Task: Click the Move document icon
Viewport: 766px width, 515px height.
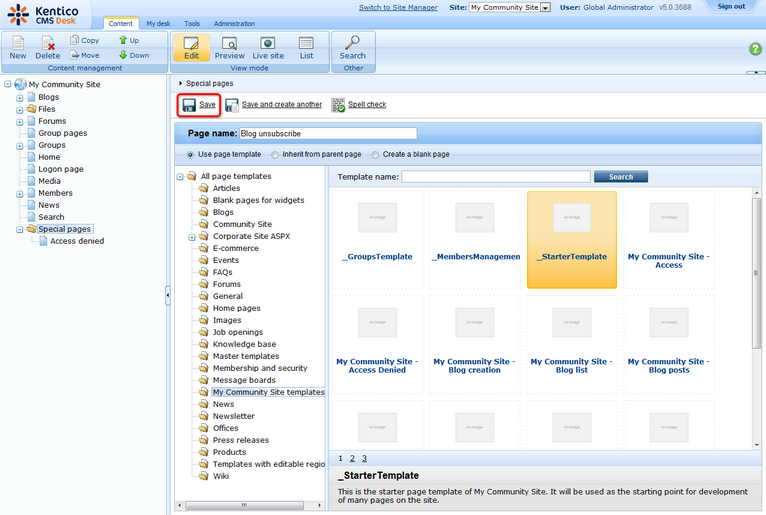Action: click(x=74, y=55)
